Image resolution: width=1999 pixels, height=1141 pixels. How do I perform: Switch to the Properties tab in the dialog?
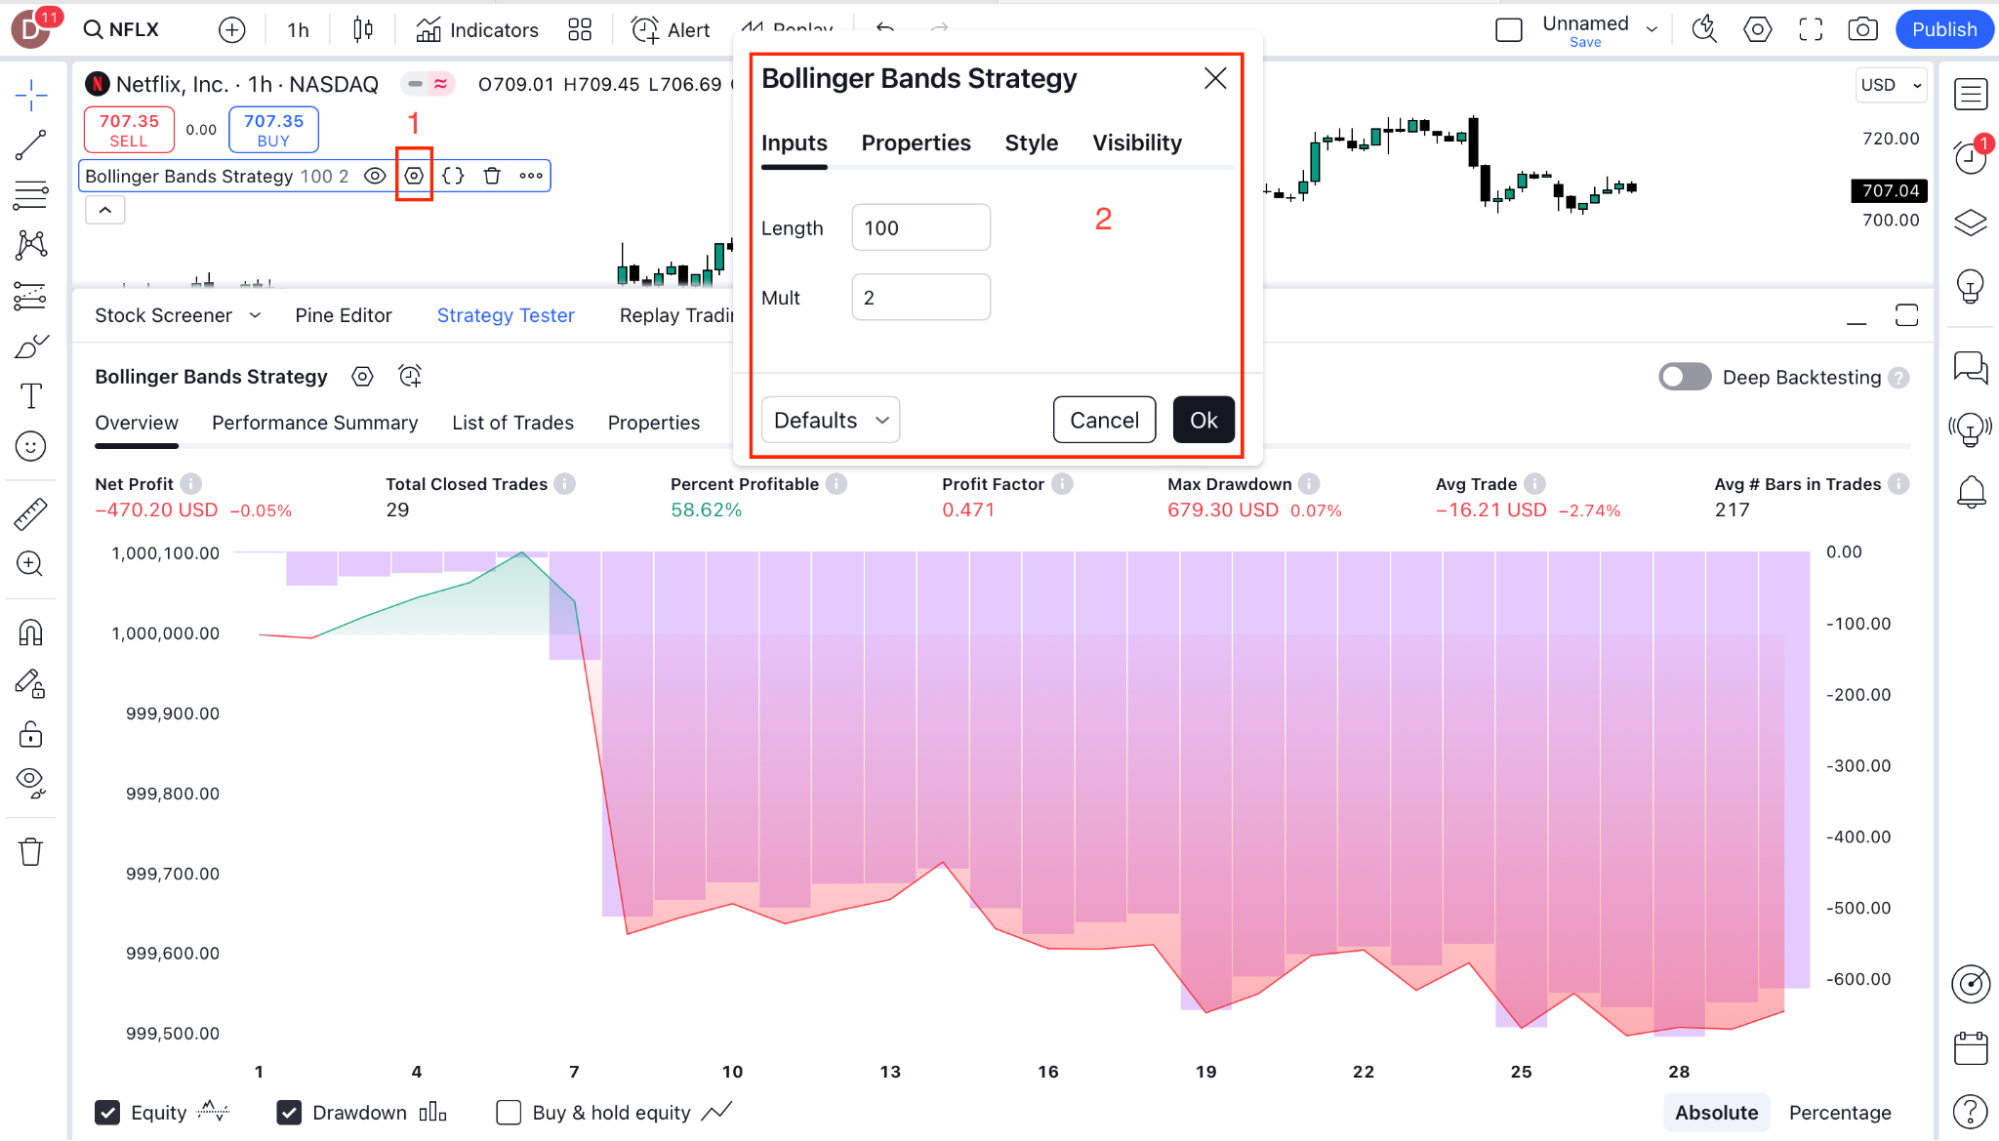pos(915,143)
